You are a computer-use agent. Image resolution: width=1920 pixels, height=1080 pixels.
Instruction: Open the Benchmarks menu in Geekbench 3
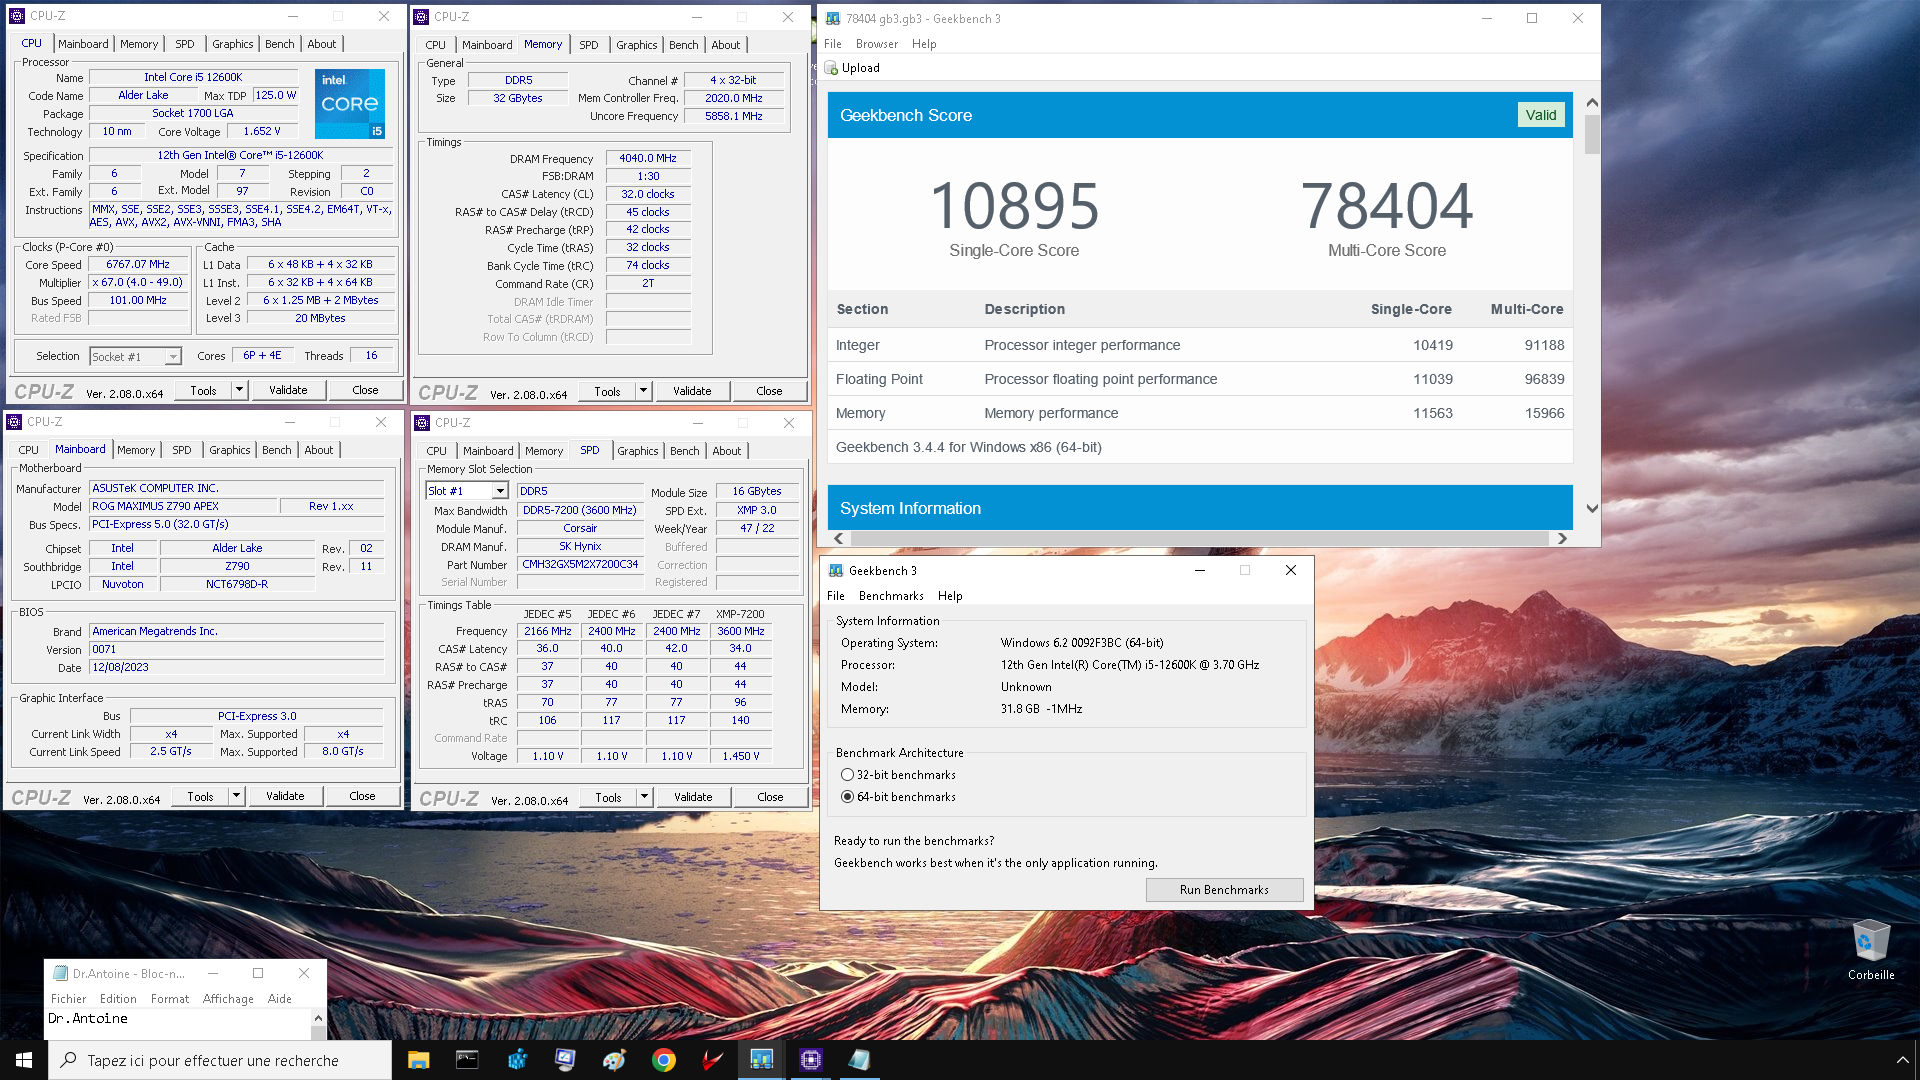(891, 596)
